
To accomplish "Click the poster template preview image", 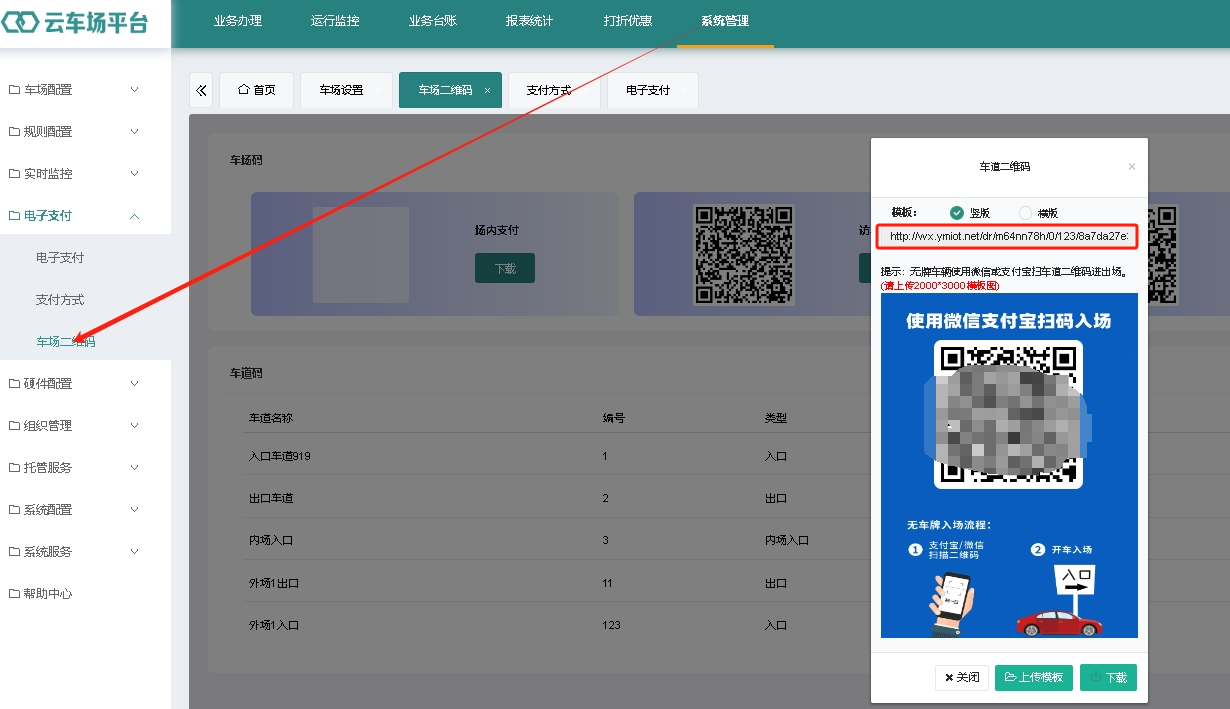I will [1009, 465].
